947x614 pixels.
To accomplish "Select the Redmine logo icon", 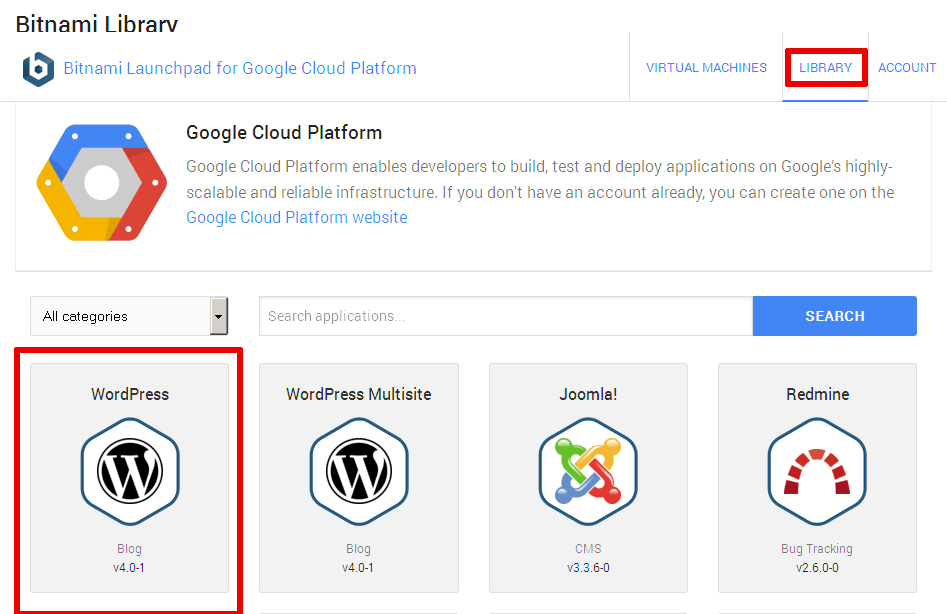I will (x=817, y=472).
